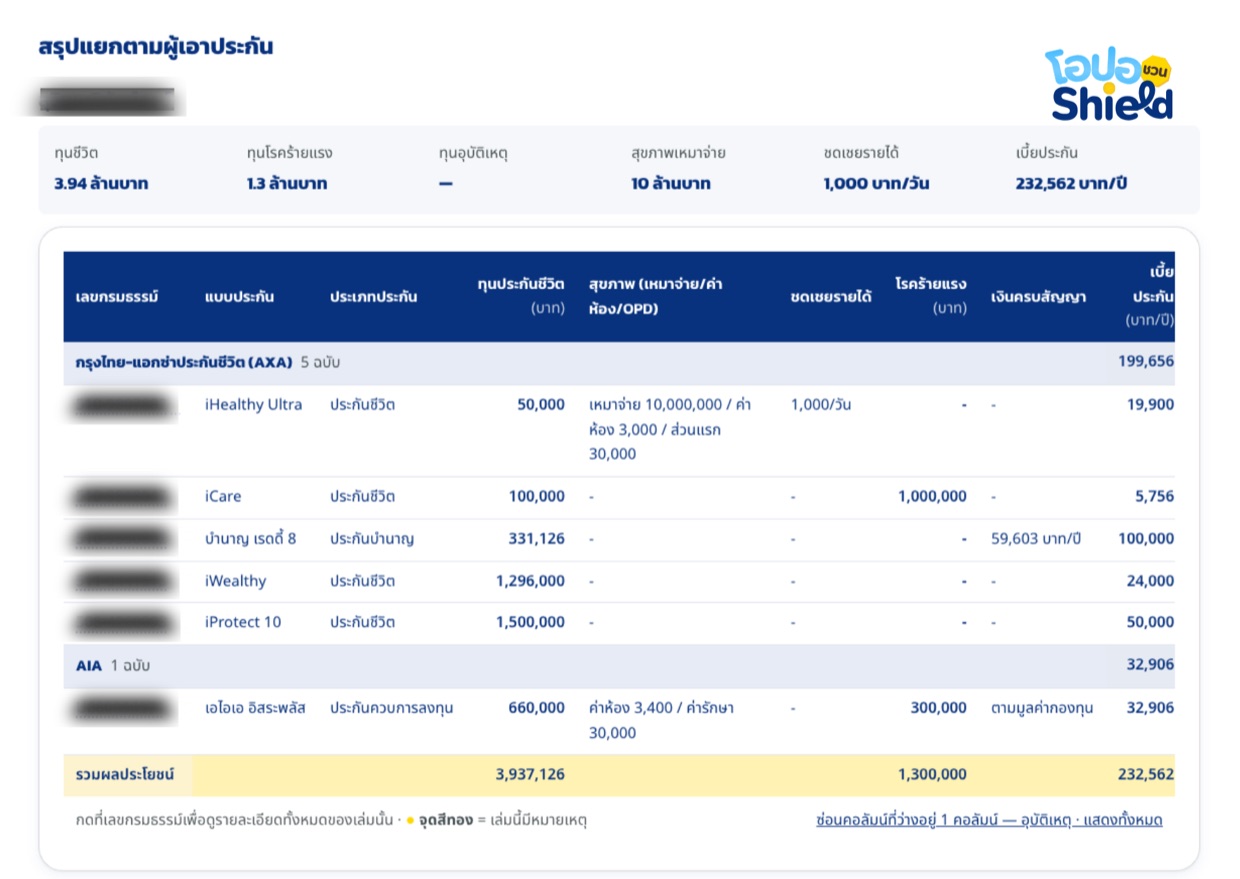
Task: Click the 100,000 sum insured of iCare
Action: (x=537, y=497)
